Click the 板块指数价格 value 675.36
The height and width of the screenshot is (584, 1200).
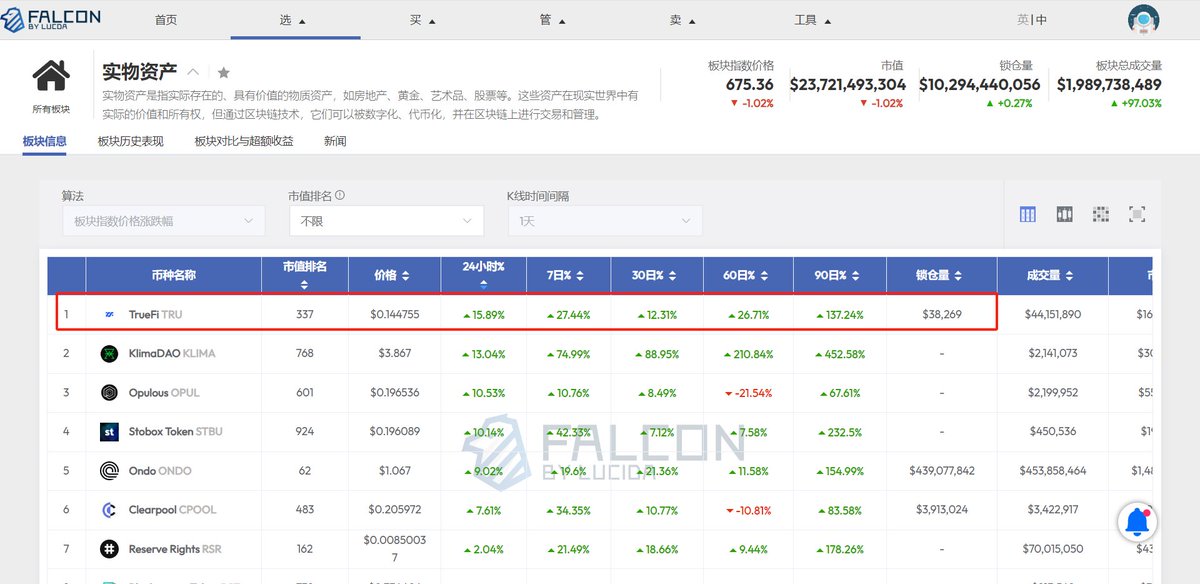pos(749,84)
